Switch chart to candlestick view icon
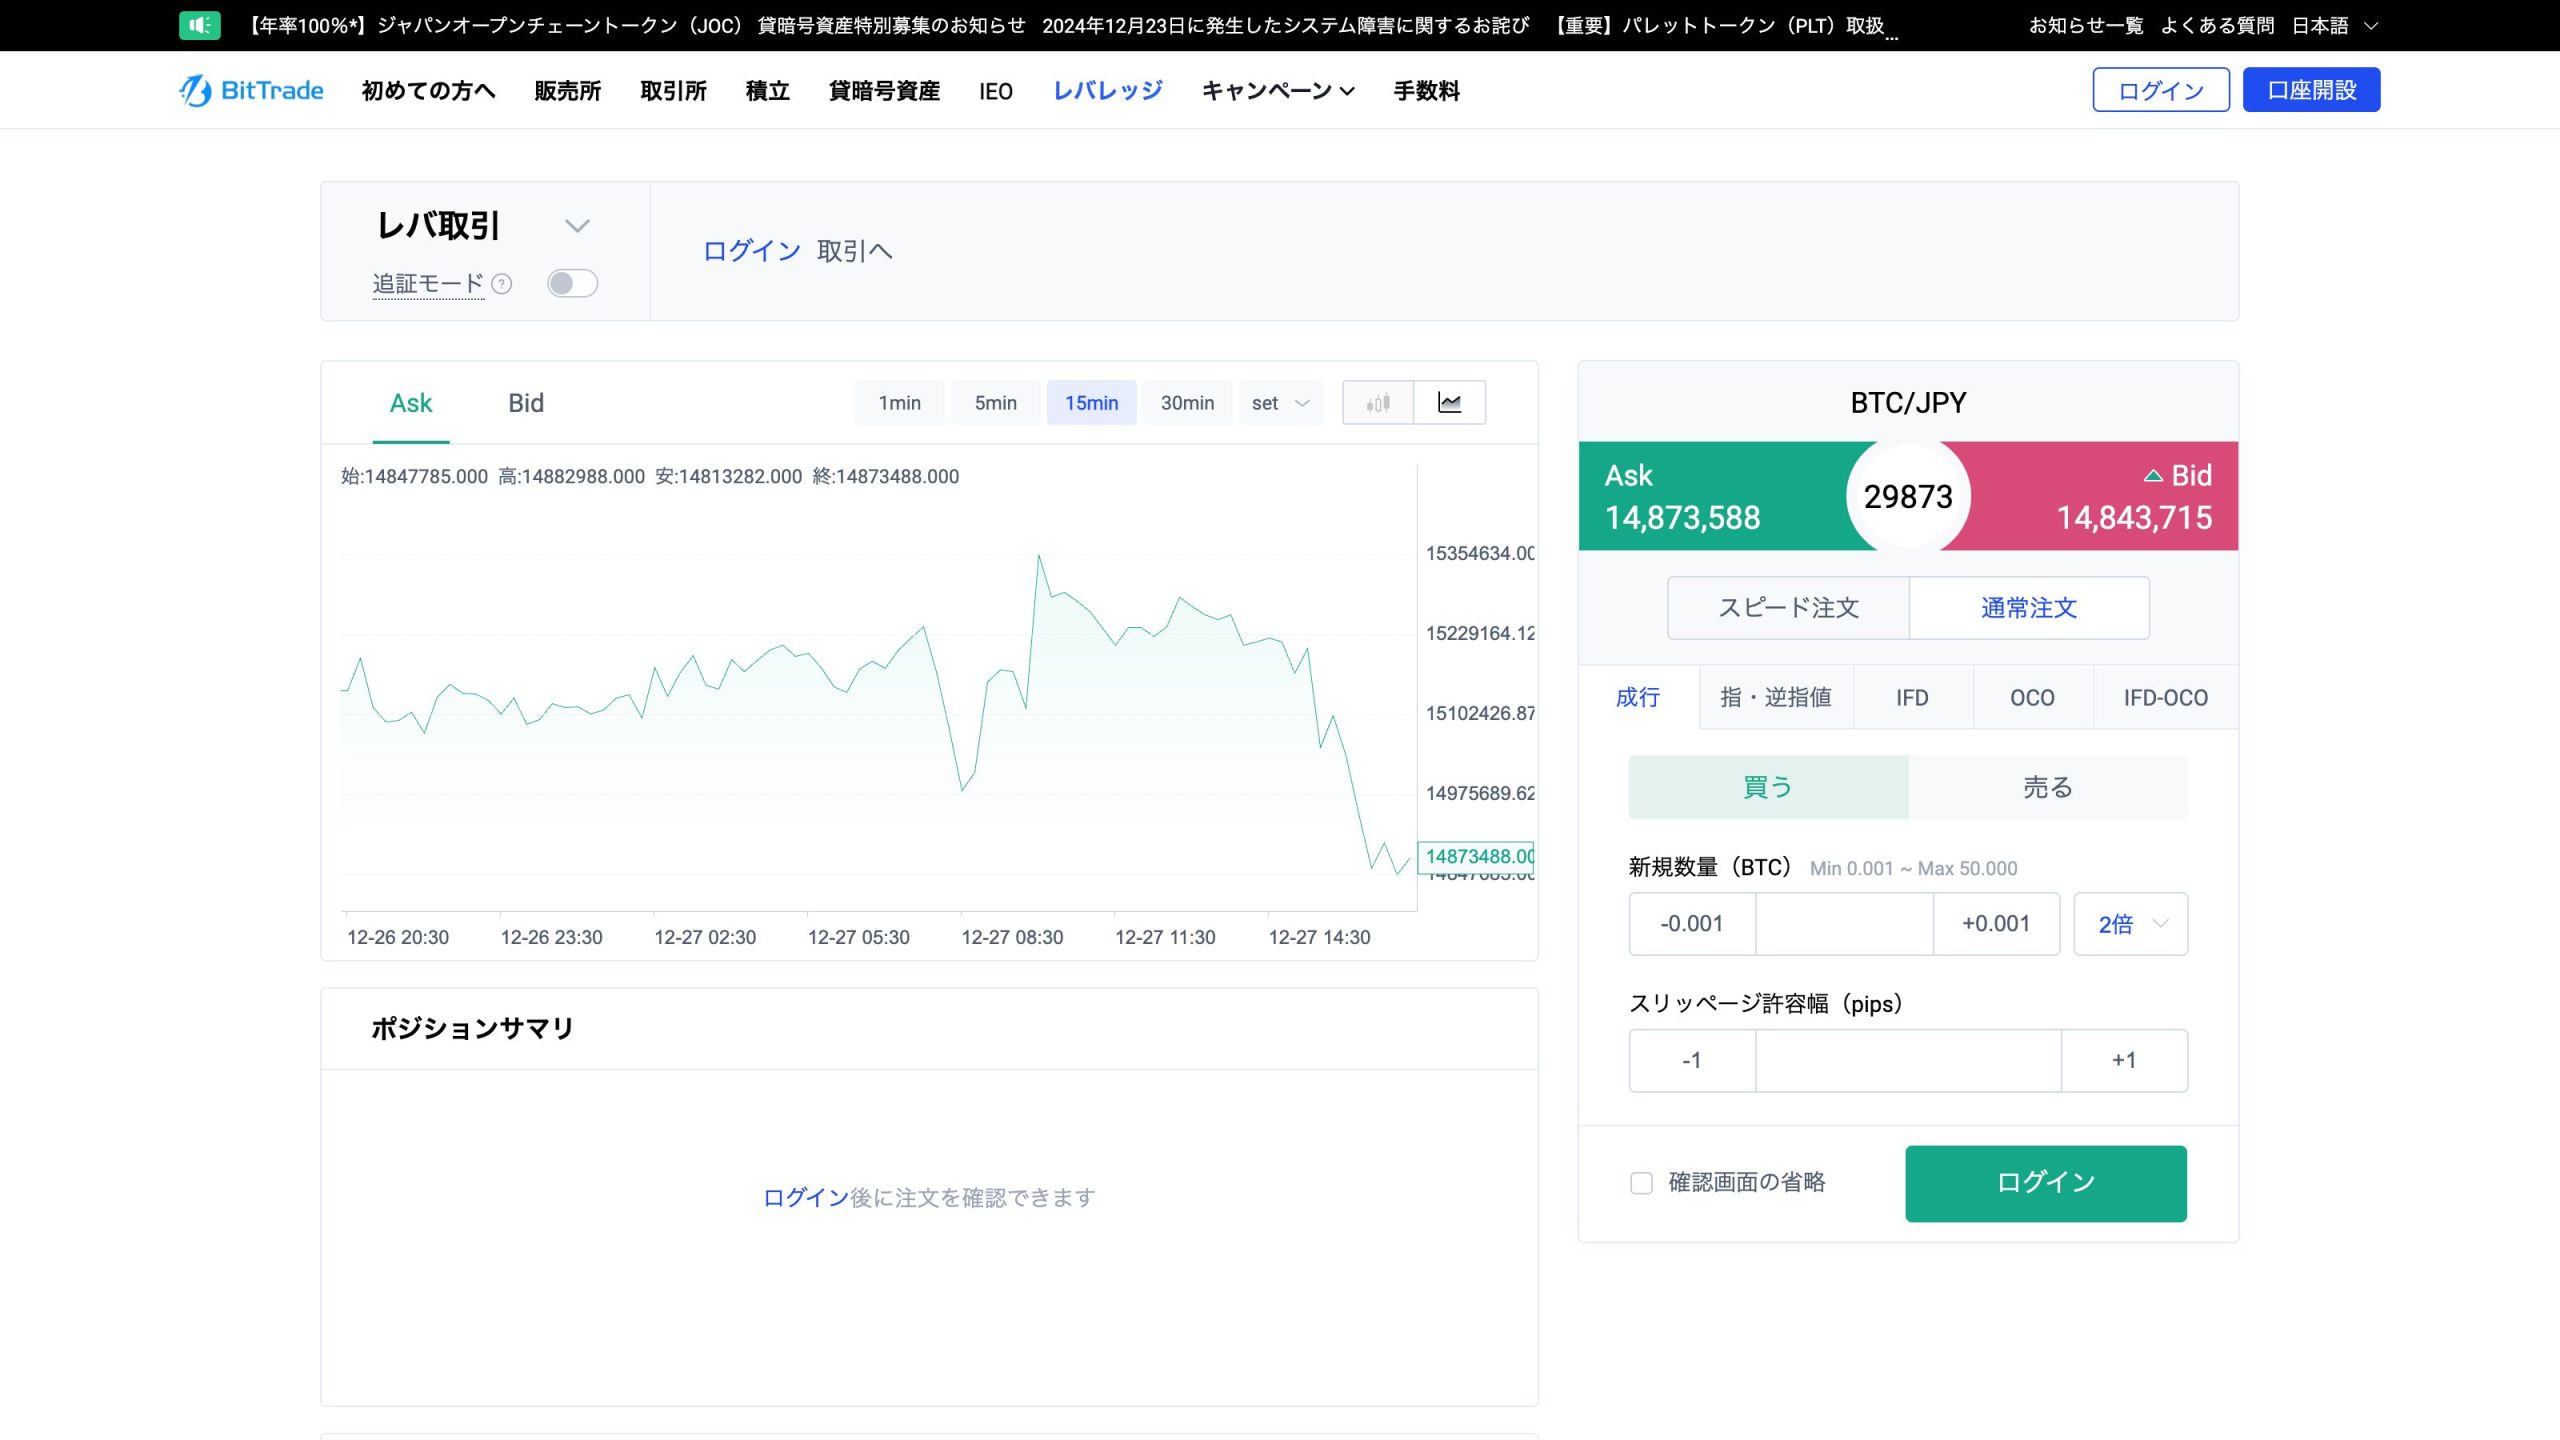The width and height of the screenshot is (2560, 1440). pos(1378,403)
